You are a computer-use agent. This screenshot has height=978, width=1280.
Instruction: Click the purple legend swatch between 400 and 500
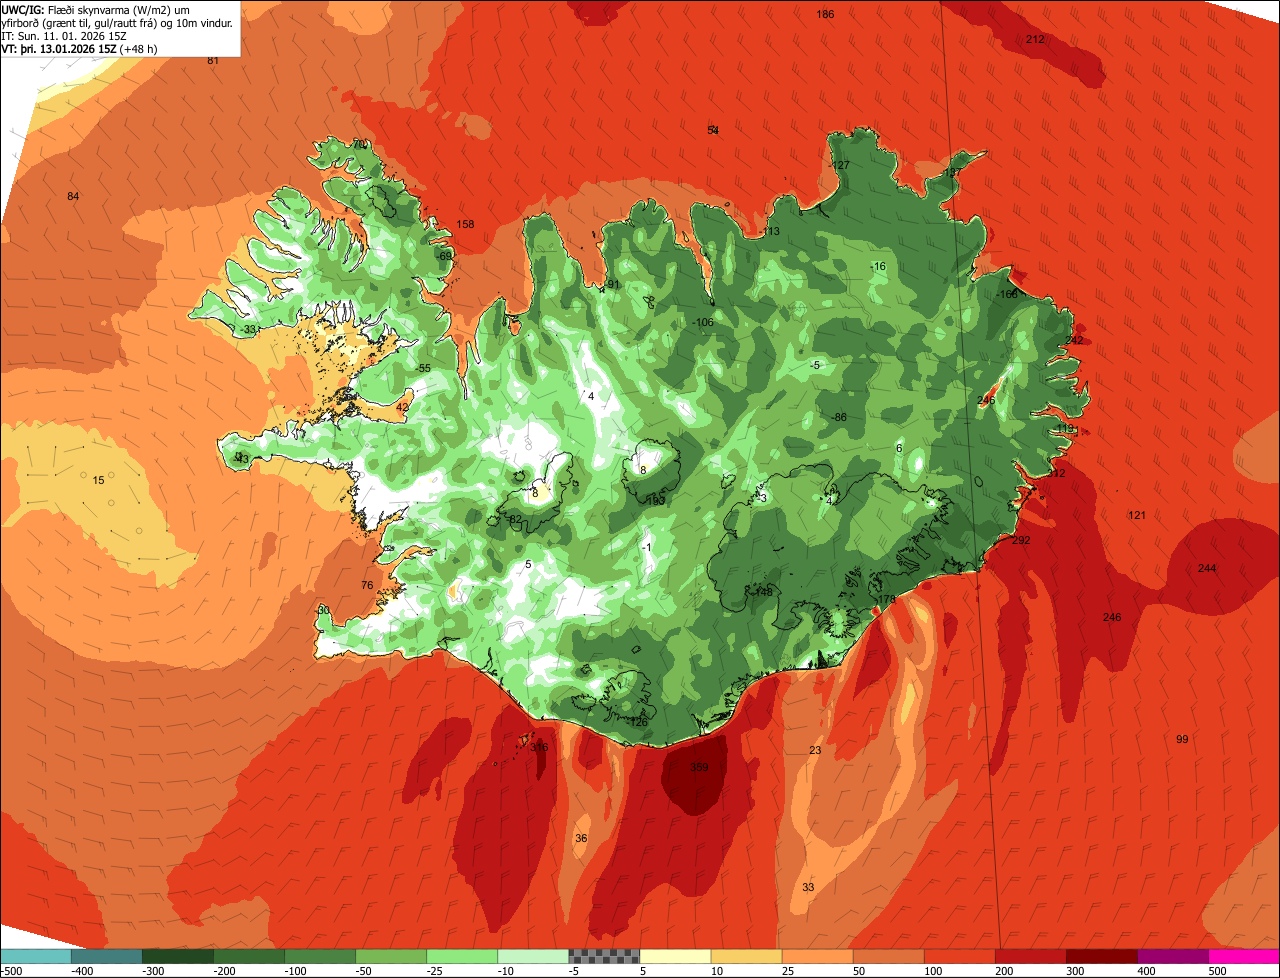[1173, 956]
